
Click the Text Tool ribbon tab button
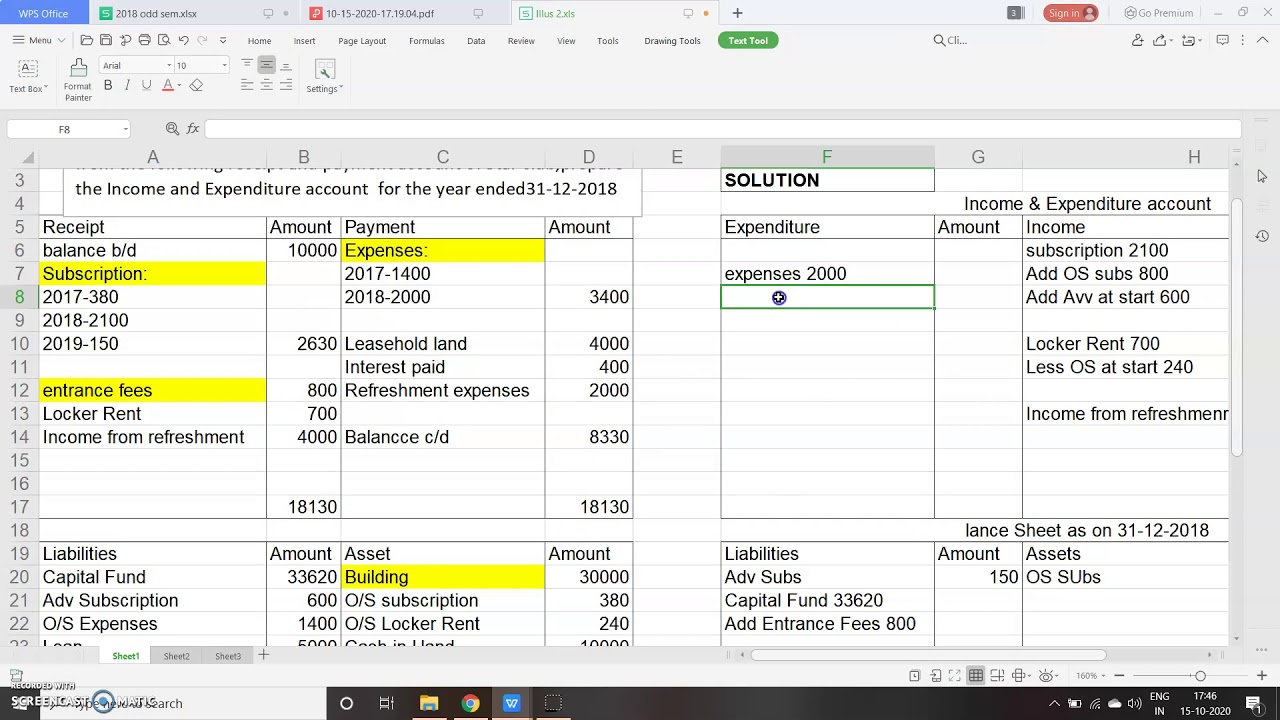coord(748,41)
